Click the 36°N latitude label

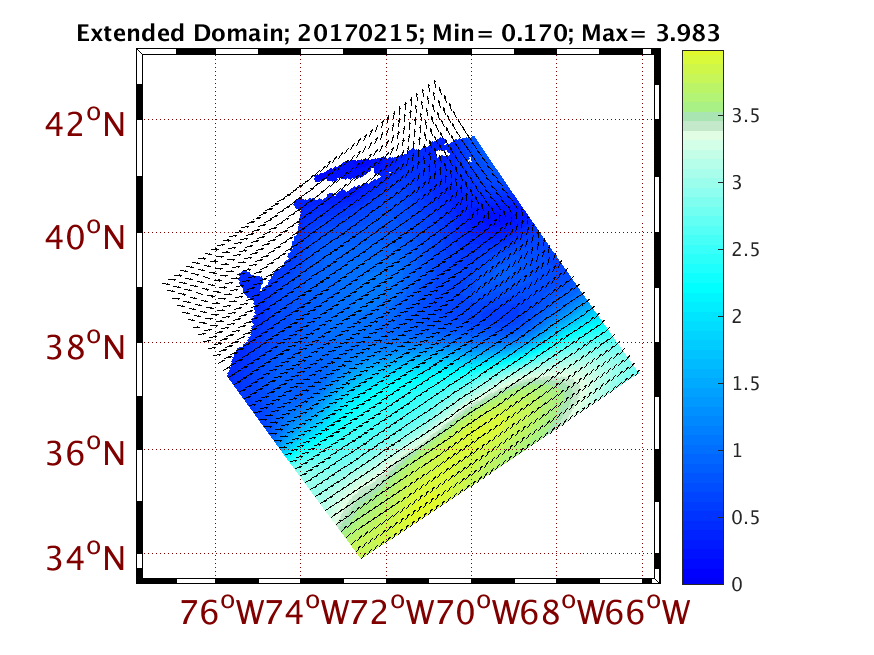tap(85, 456)
